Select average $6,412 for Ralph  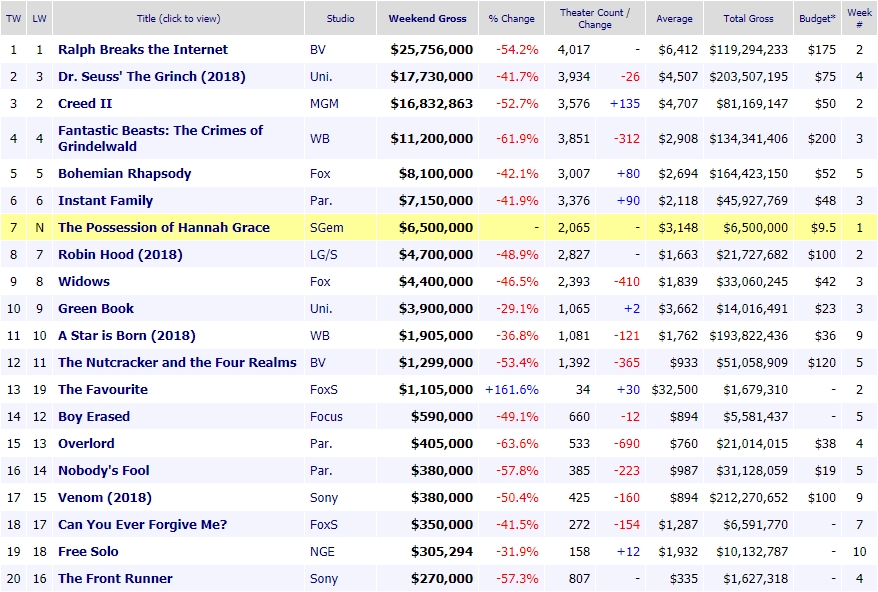coord(678,49)
